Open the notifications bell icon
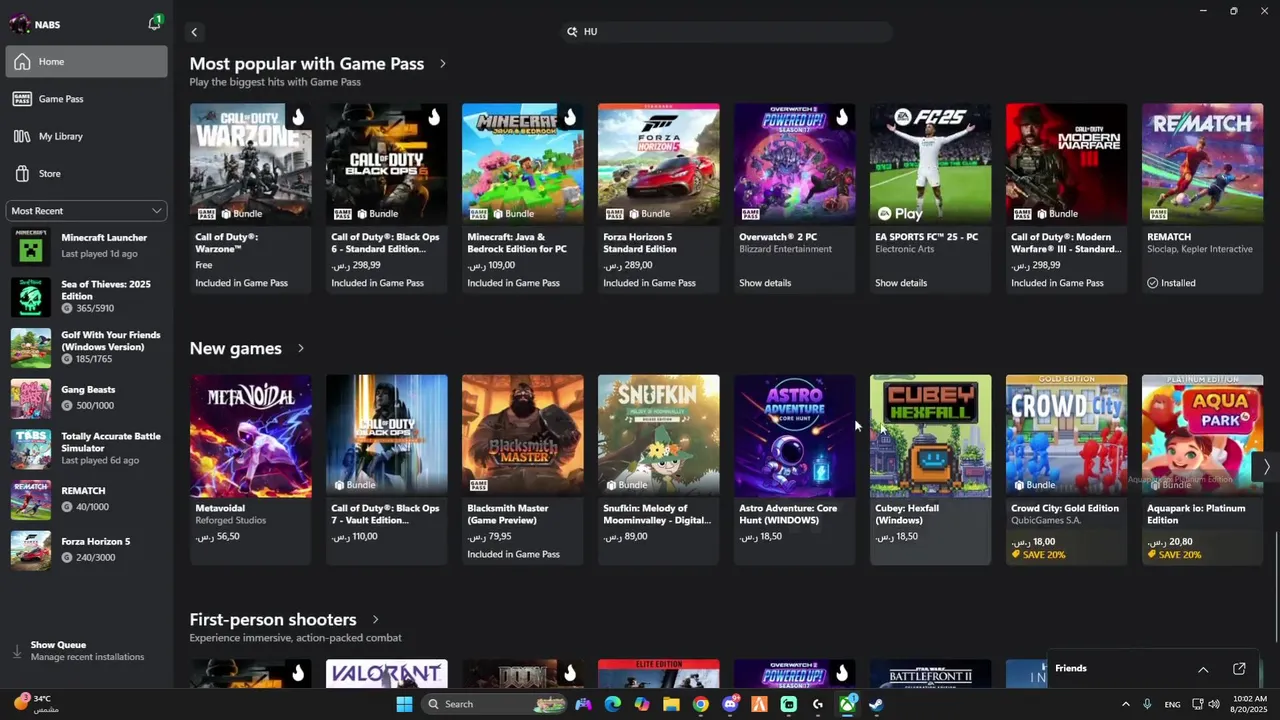This screenshot has width=1280, height=720. (155, 23)
